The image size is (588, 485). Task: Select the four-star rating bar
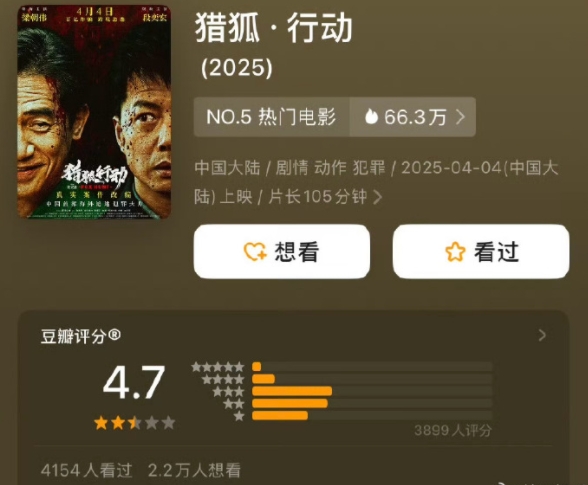(x=372, y=379)
